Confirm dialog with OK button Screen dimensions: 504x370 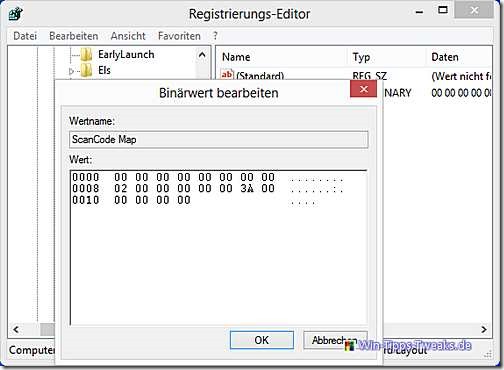click(x=262, y=340)
